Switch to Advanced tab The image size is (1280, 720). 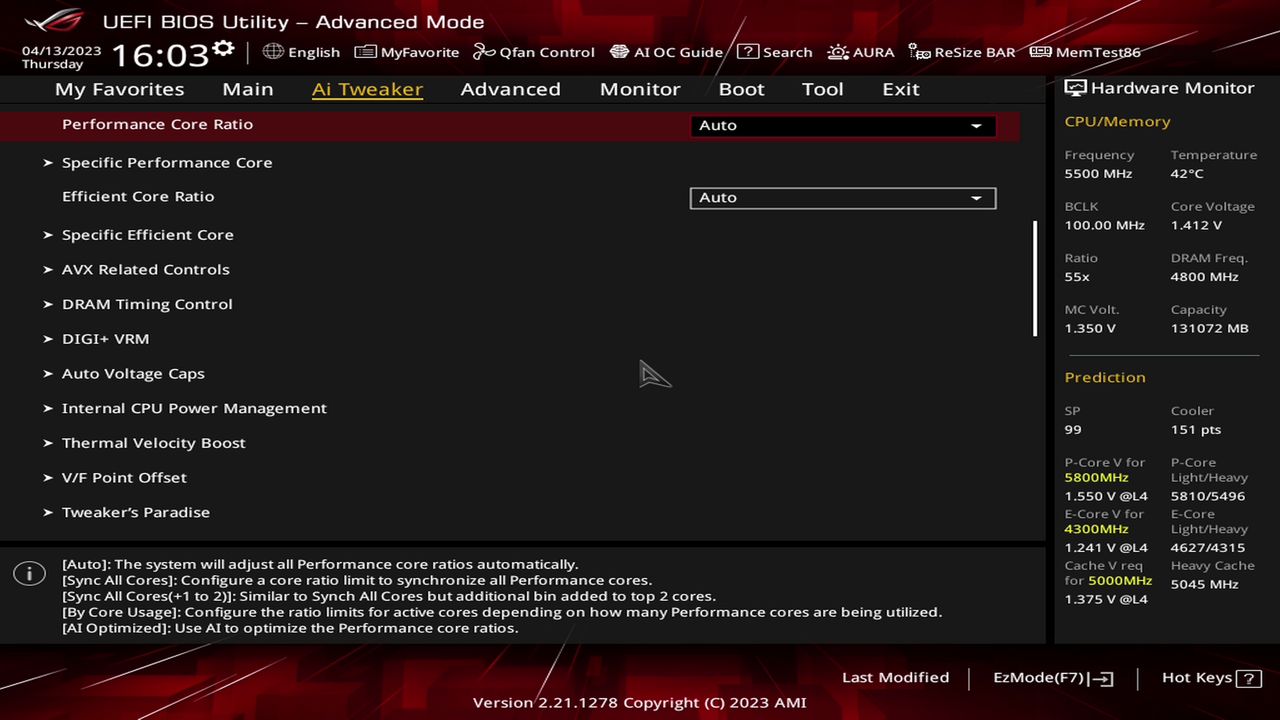coord(510,89)
